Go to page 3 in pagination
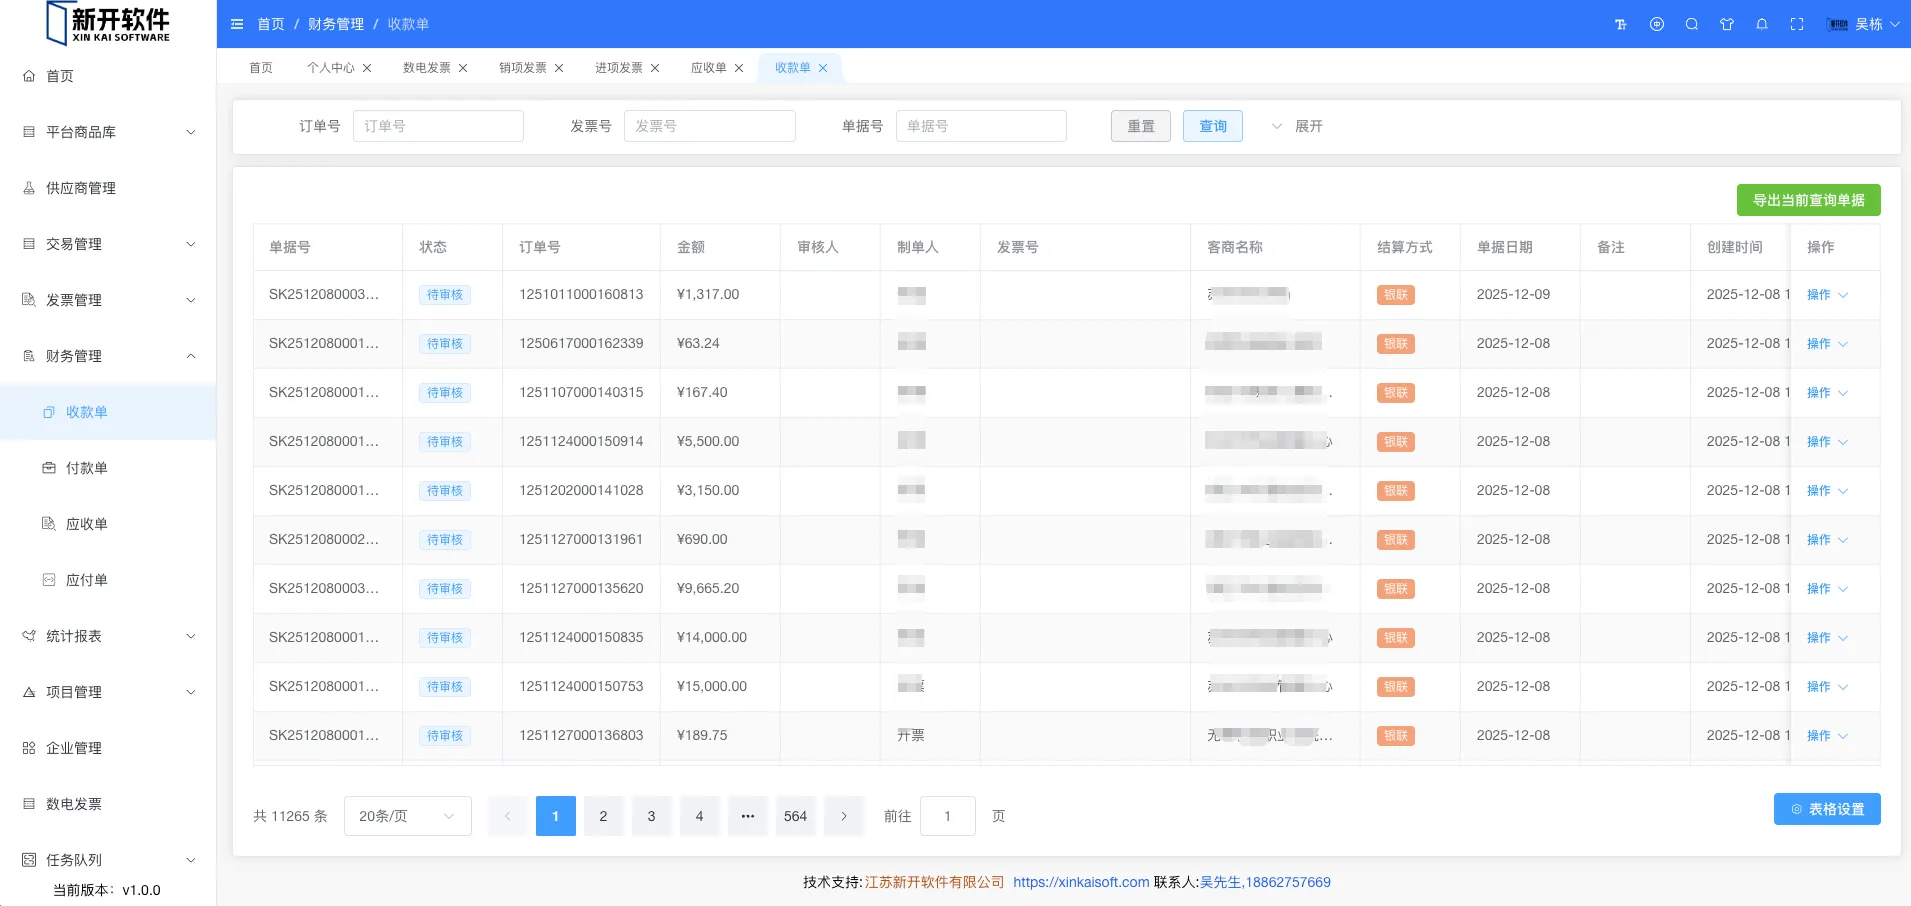 pyautogui.click(x=651, y=816)
